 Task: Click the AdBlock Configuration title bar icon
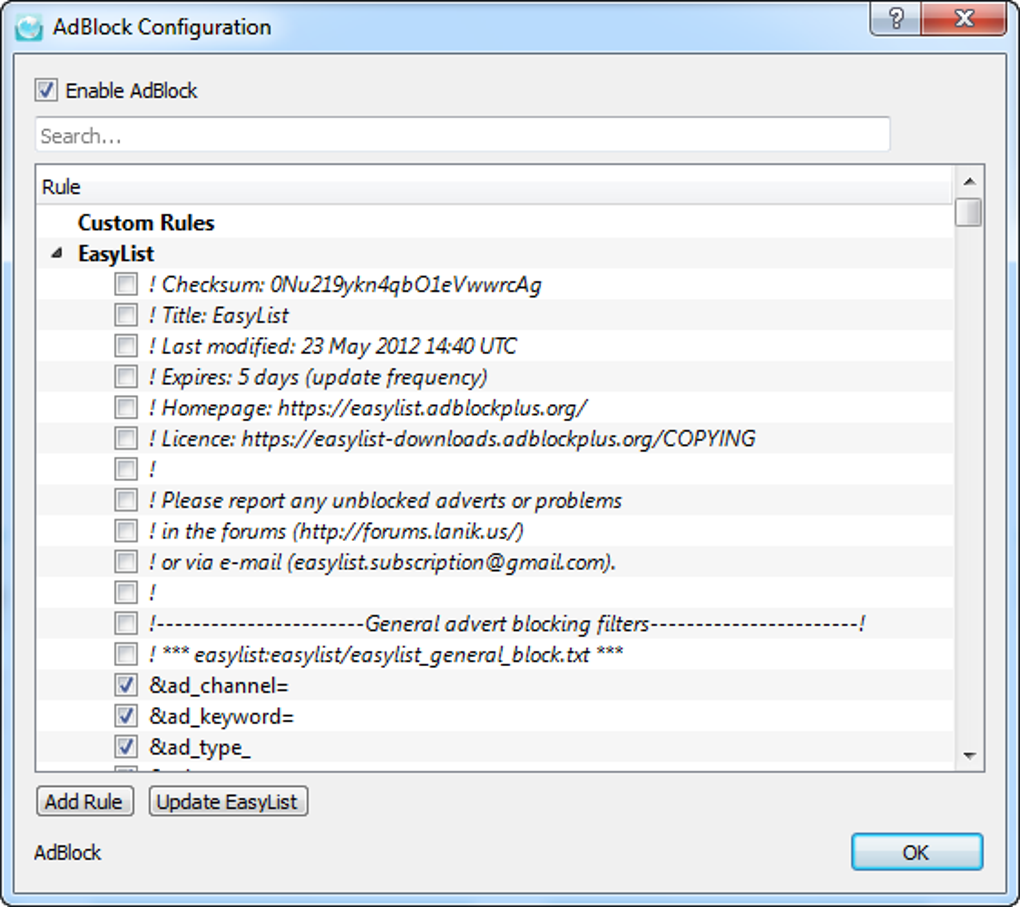click(x=29, y=27)
